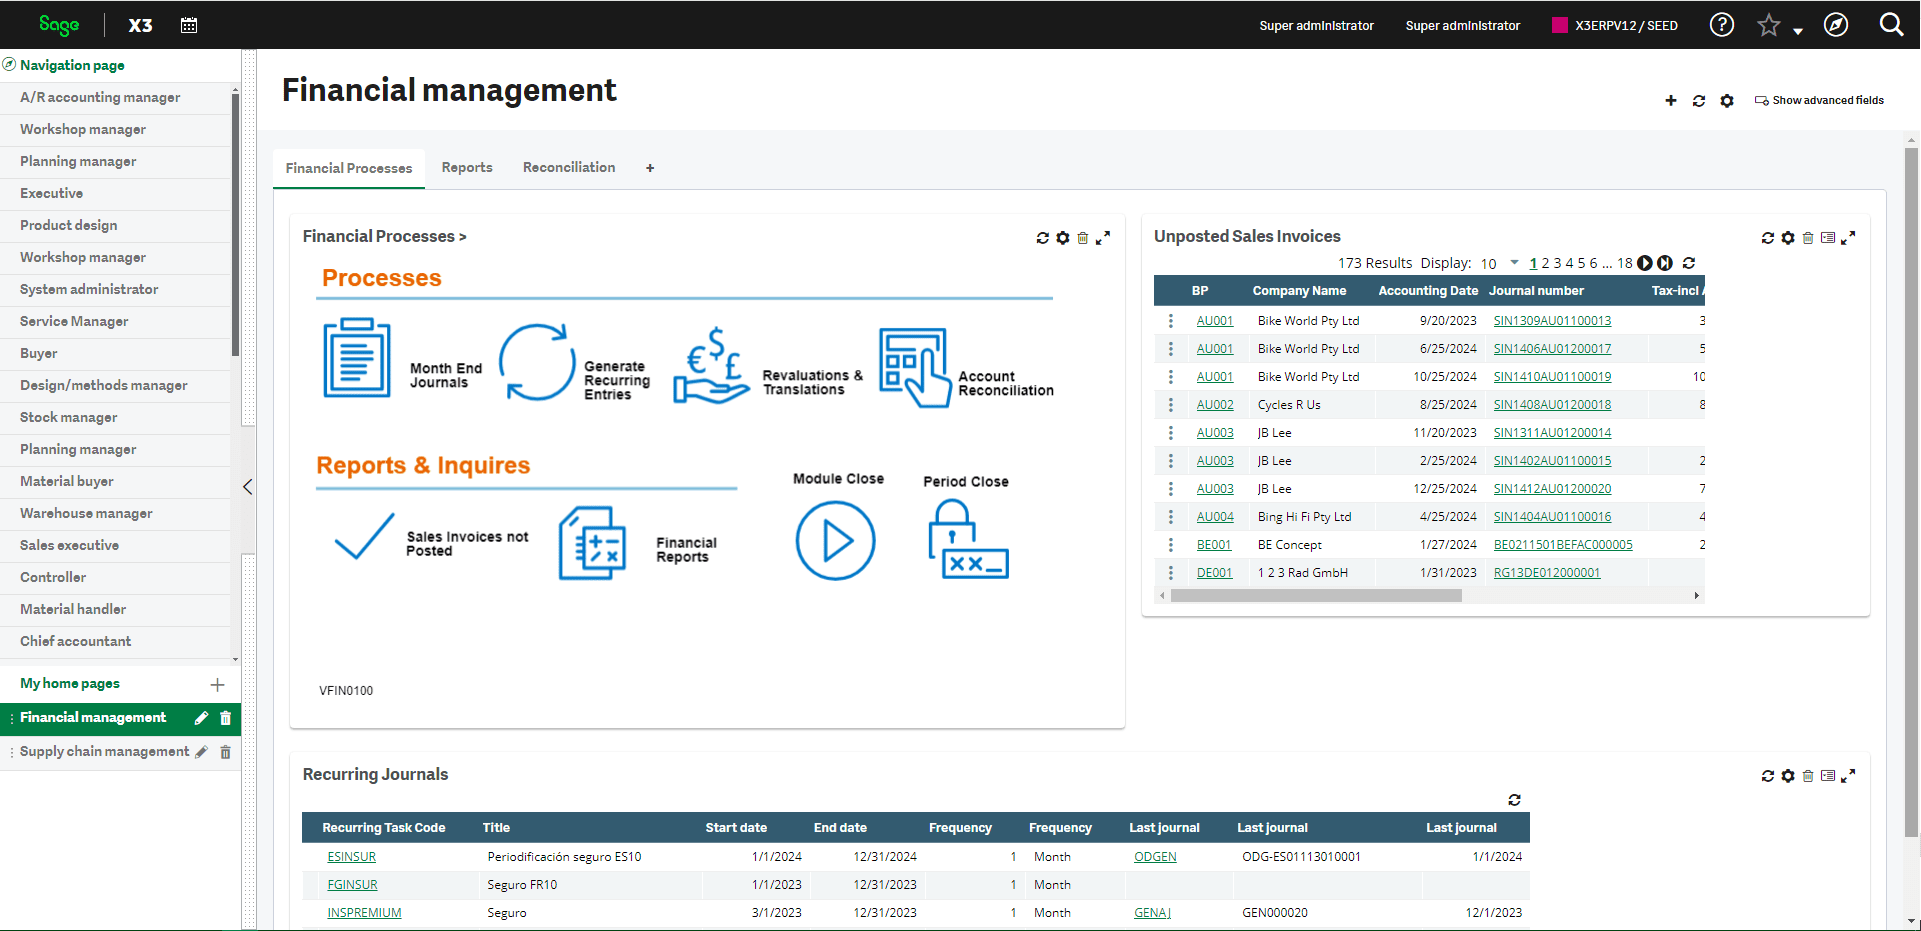Refresh the Unposted Sales Invoices widget
This screenshot has width=1921, height=931.
tap(1768, 238)
